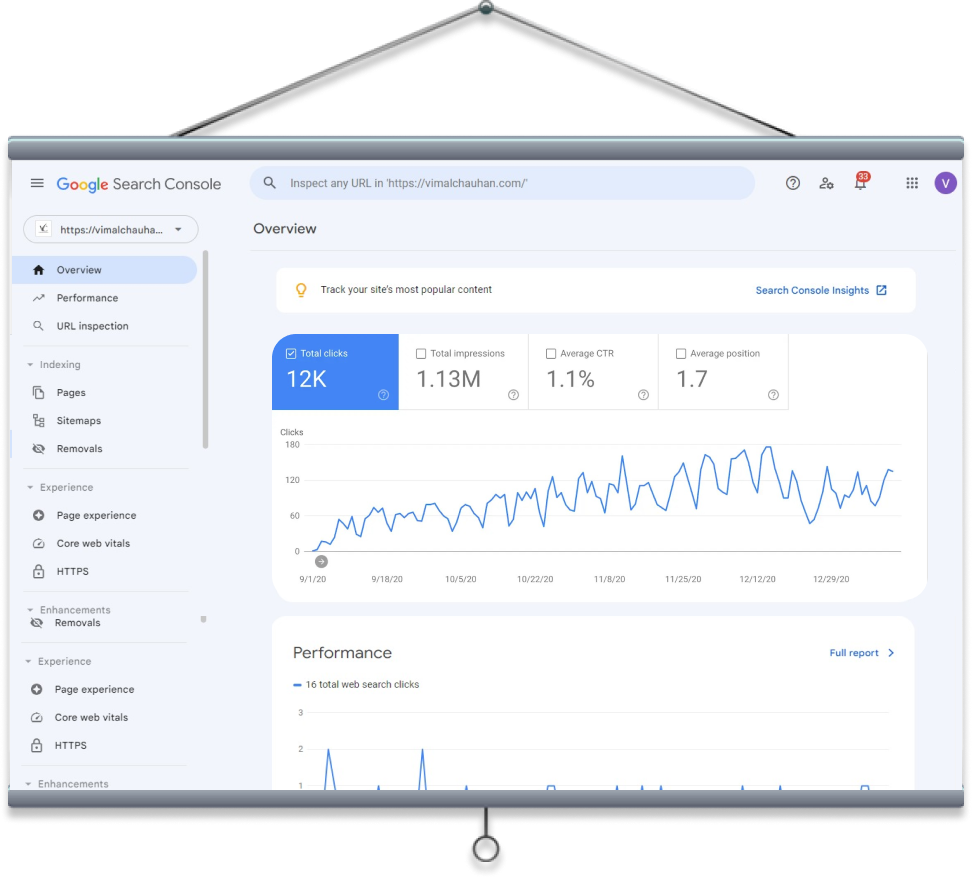Collapse the Indexing section

(30, 365)
